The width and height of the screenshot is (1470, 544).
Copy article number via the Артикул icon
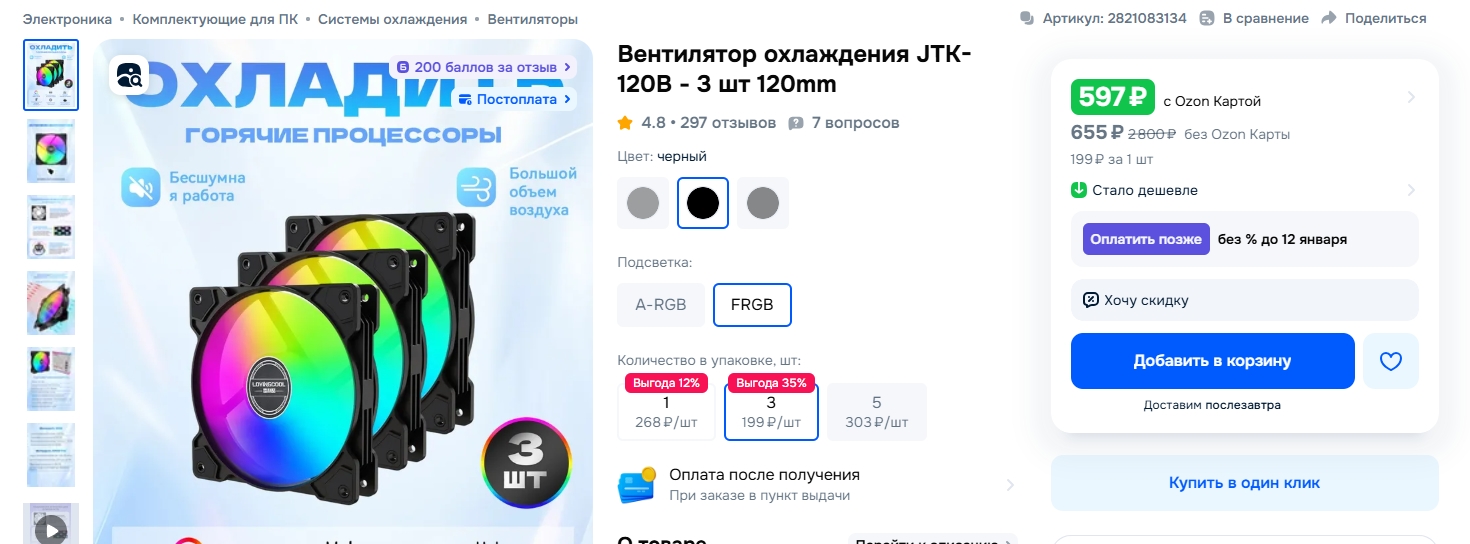point(1027,18)
